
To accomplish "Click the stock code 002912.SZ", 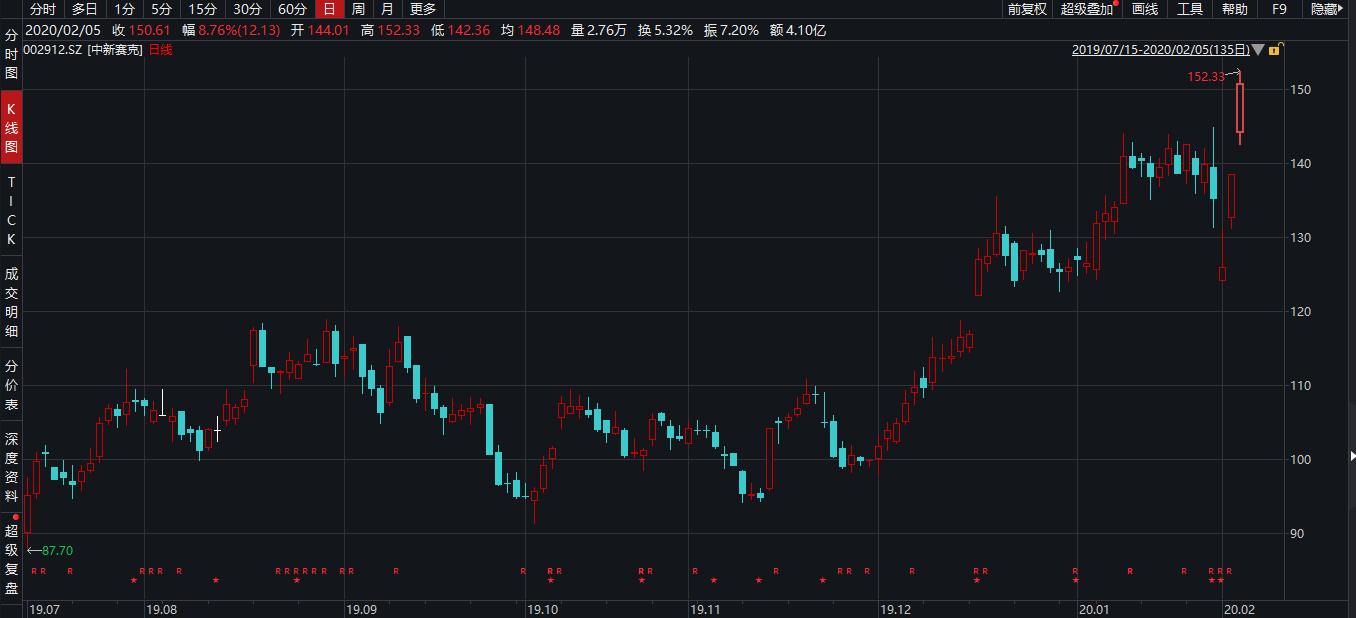I will pyautogui.click(x=54, y=49).
